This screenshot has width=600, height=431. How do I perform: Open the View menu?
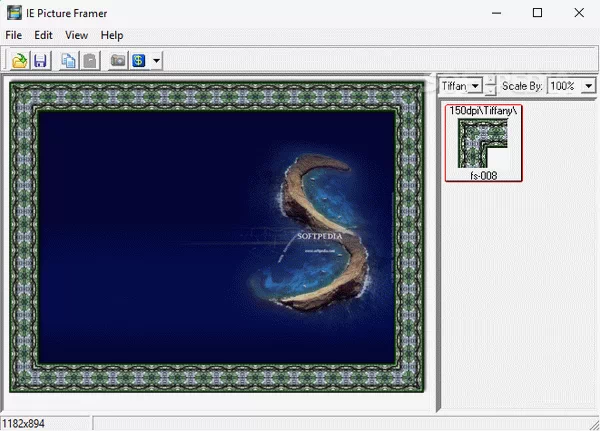pos(77,35)
